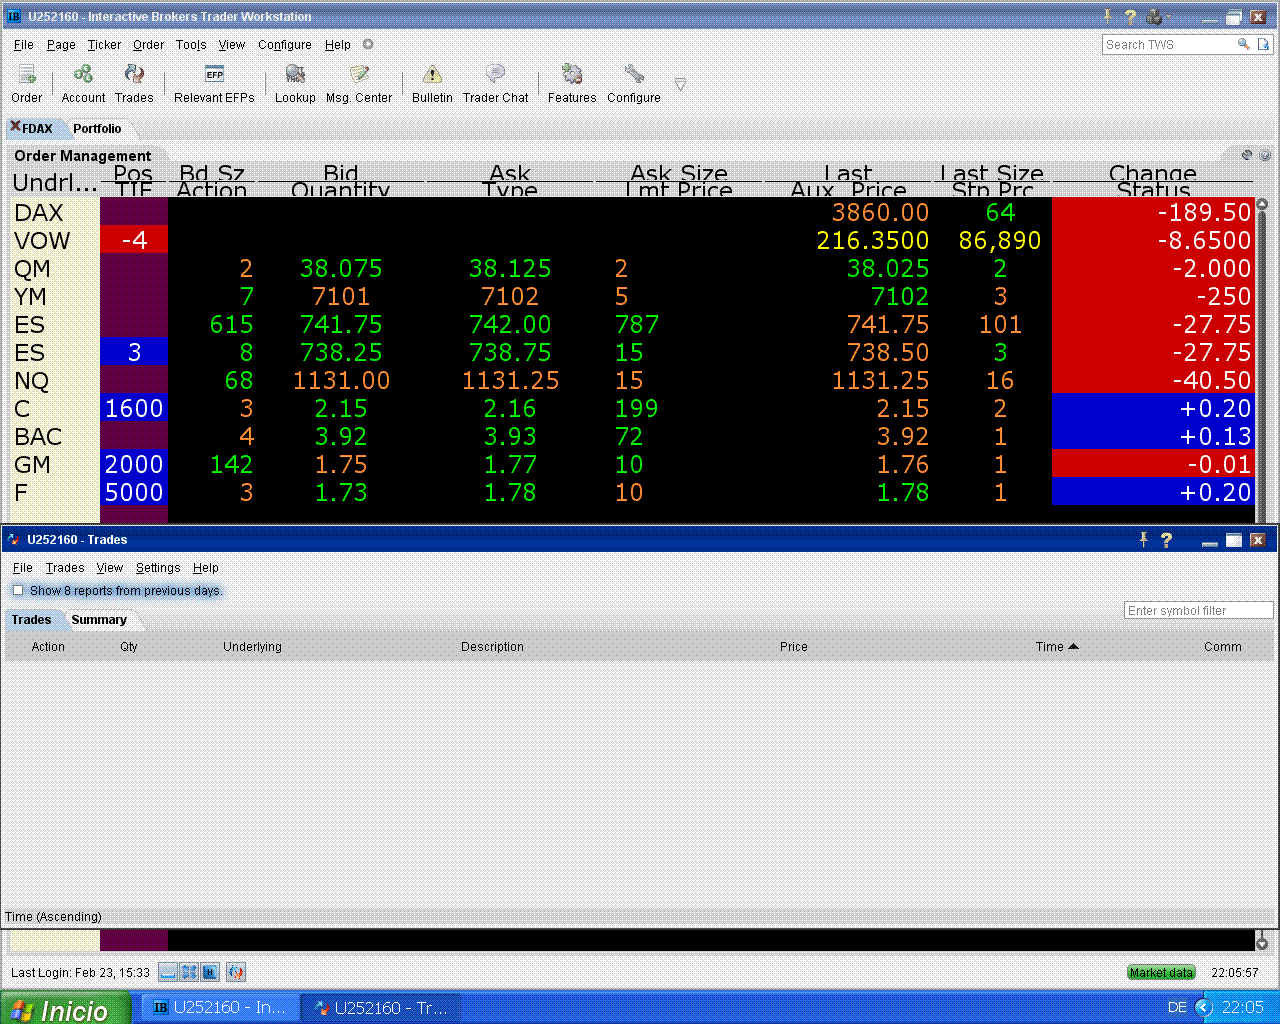Open help question mark in main title bar
1280x1024 pixels.
click(x=1130, y=16)
